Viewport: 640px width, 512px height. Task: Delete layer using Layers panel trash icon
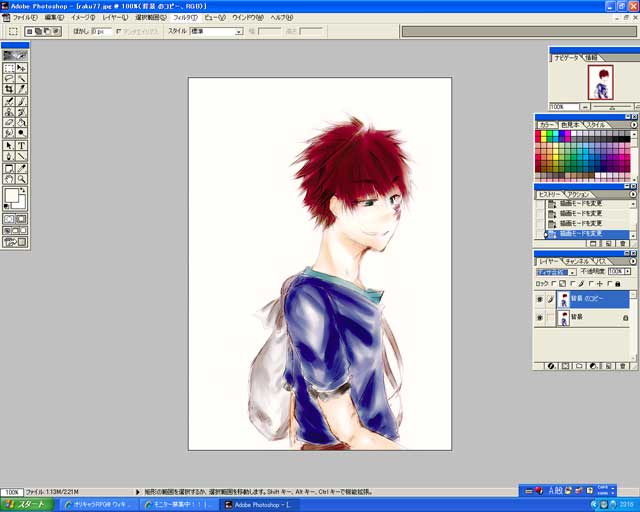622,366
